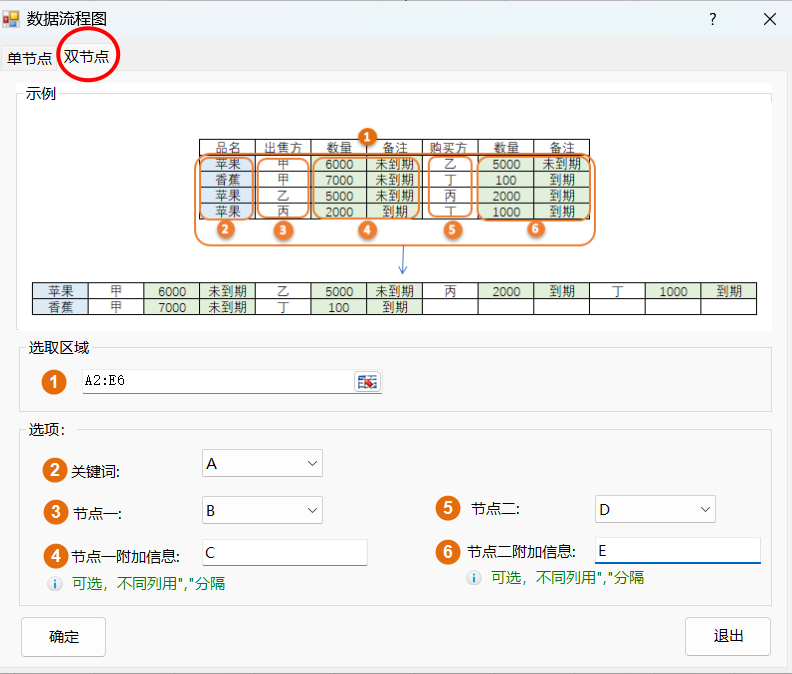Switch to the 单节点 tab

[x=29, y=58]
